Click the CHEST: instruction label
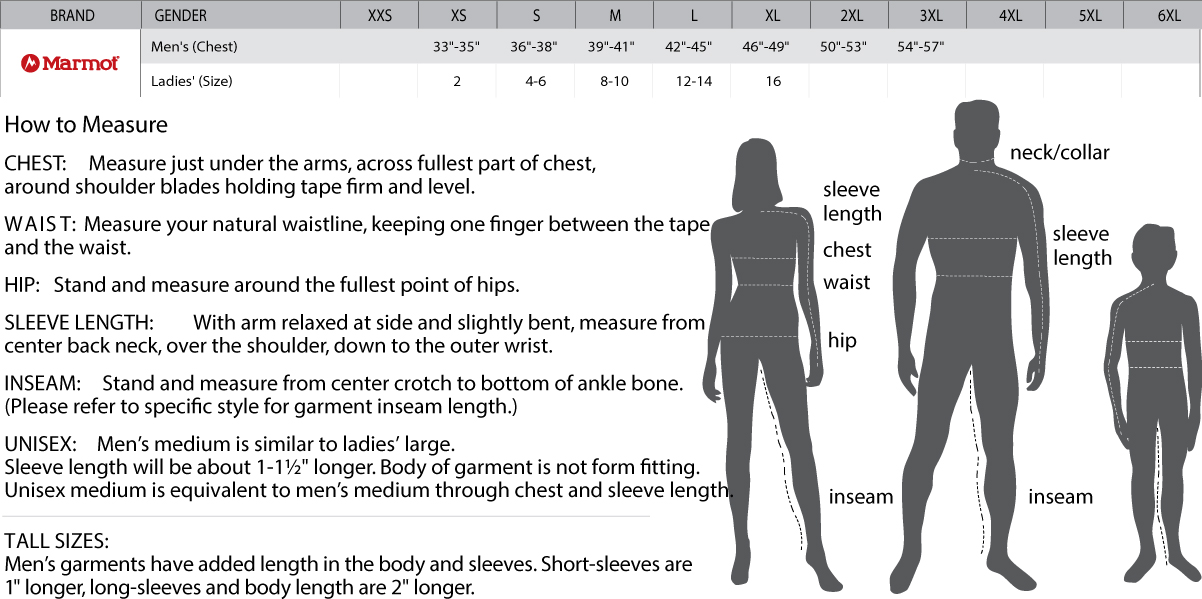The image size is (1202, 599). point(36,163)
